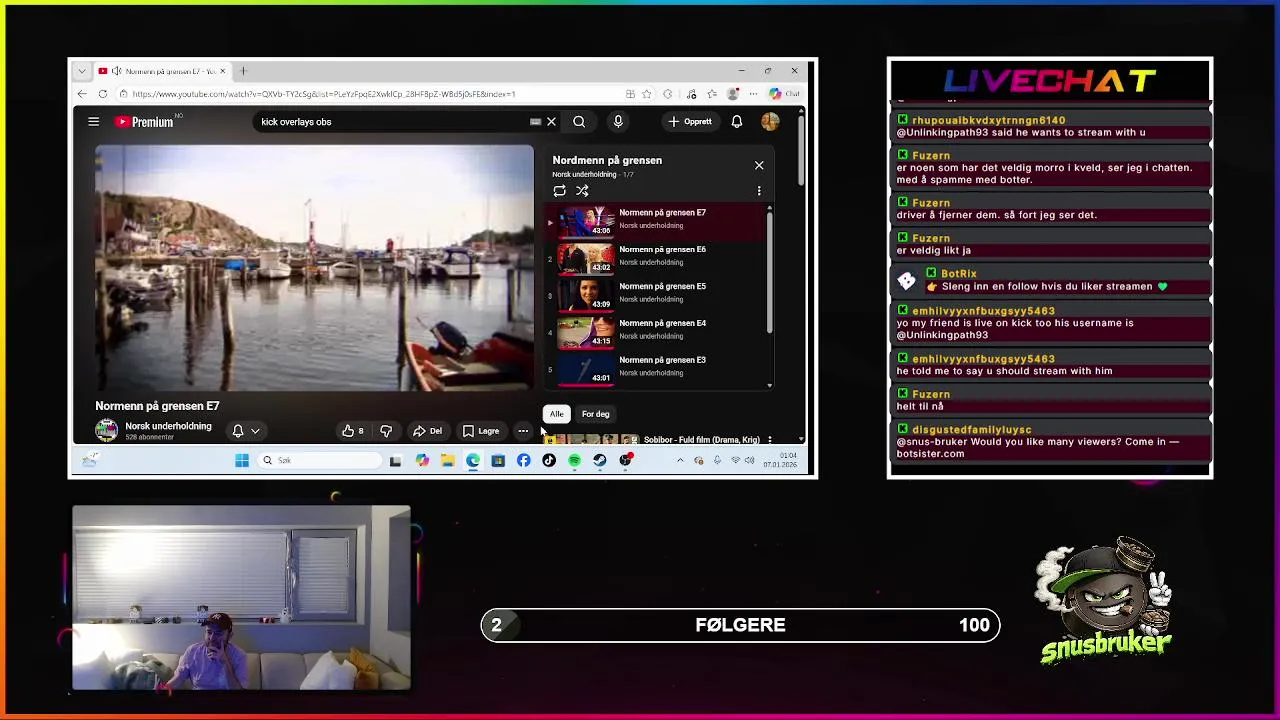Open Facebook from the taskbar
Image resolution: width=1280 pixels, height=720 pixels.
tap(523, 461)
